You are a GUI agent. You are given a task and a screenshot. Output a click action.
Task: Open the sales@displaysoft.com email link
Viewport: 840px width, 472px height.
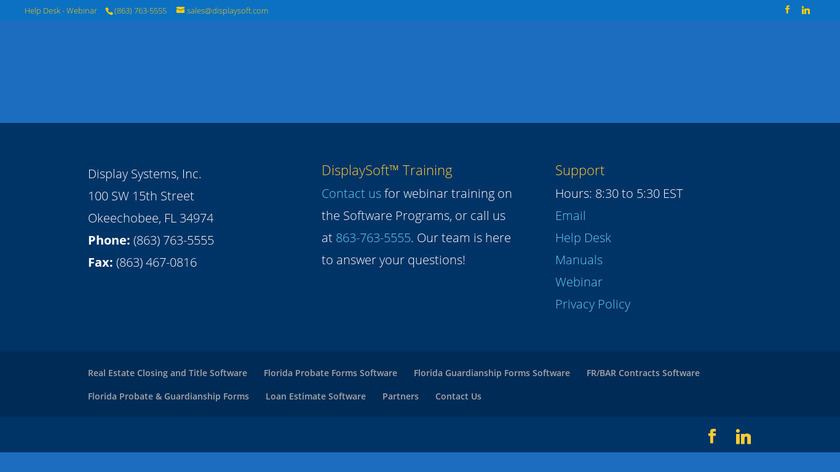pyautogui.click(x=227, y=11)
